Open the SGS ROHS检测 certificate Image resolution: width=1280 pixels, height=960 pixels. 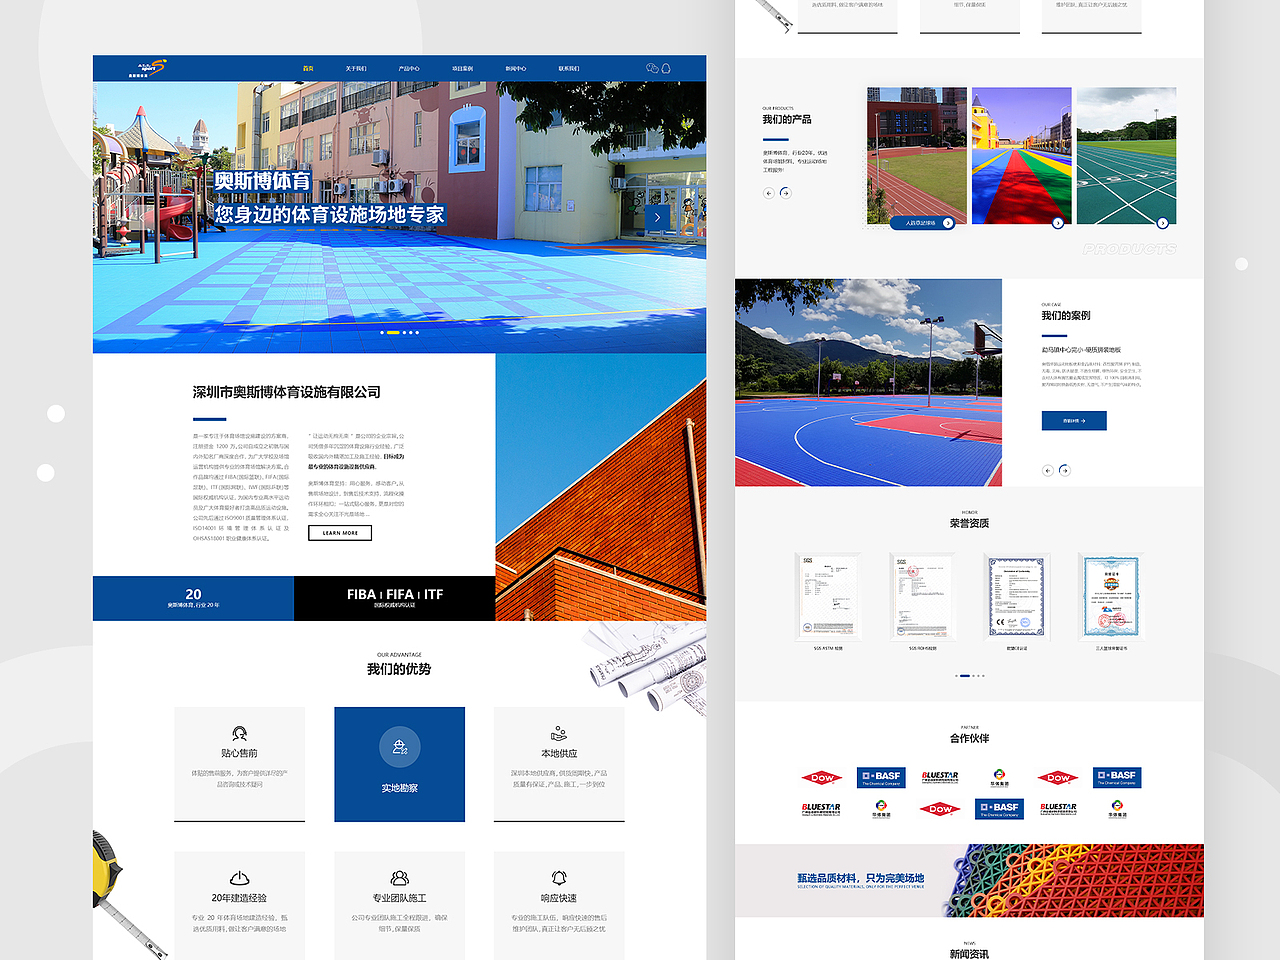[921, 596]
